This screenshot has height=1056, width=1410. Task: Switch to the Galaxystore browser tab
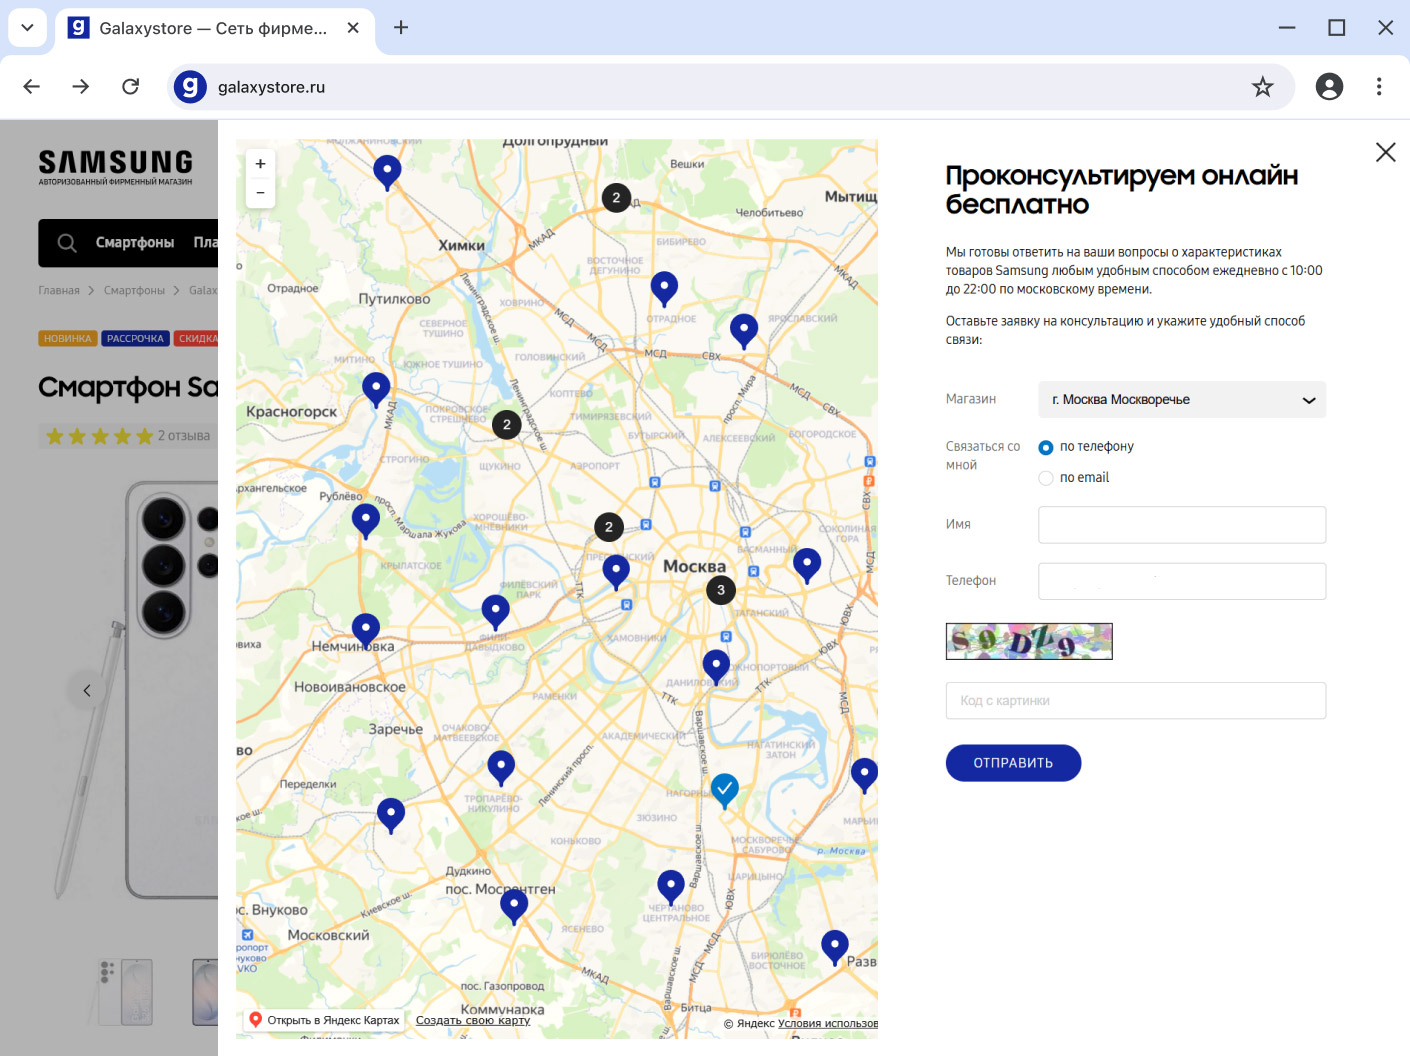coord(213,28)
